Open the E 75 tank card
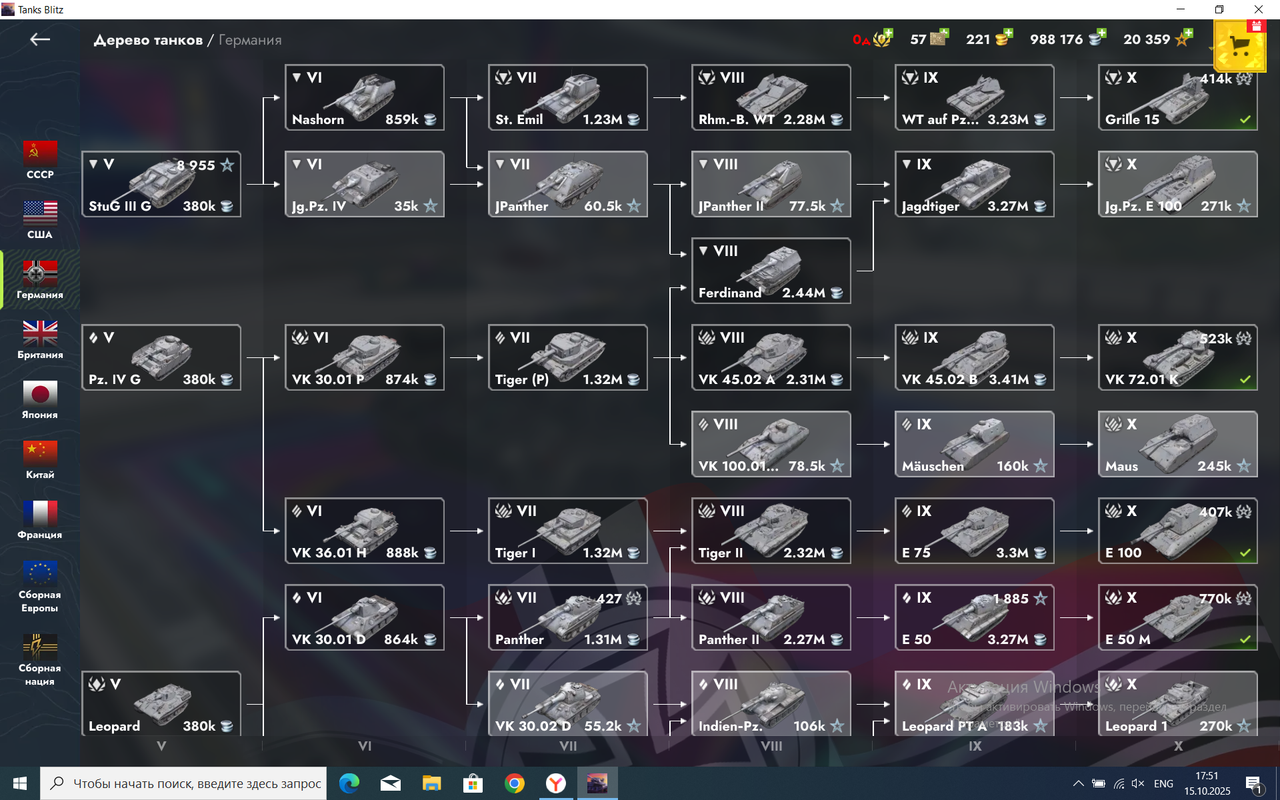Viewport: 1280px width, 800px height. (x=974, y=531)
